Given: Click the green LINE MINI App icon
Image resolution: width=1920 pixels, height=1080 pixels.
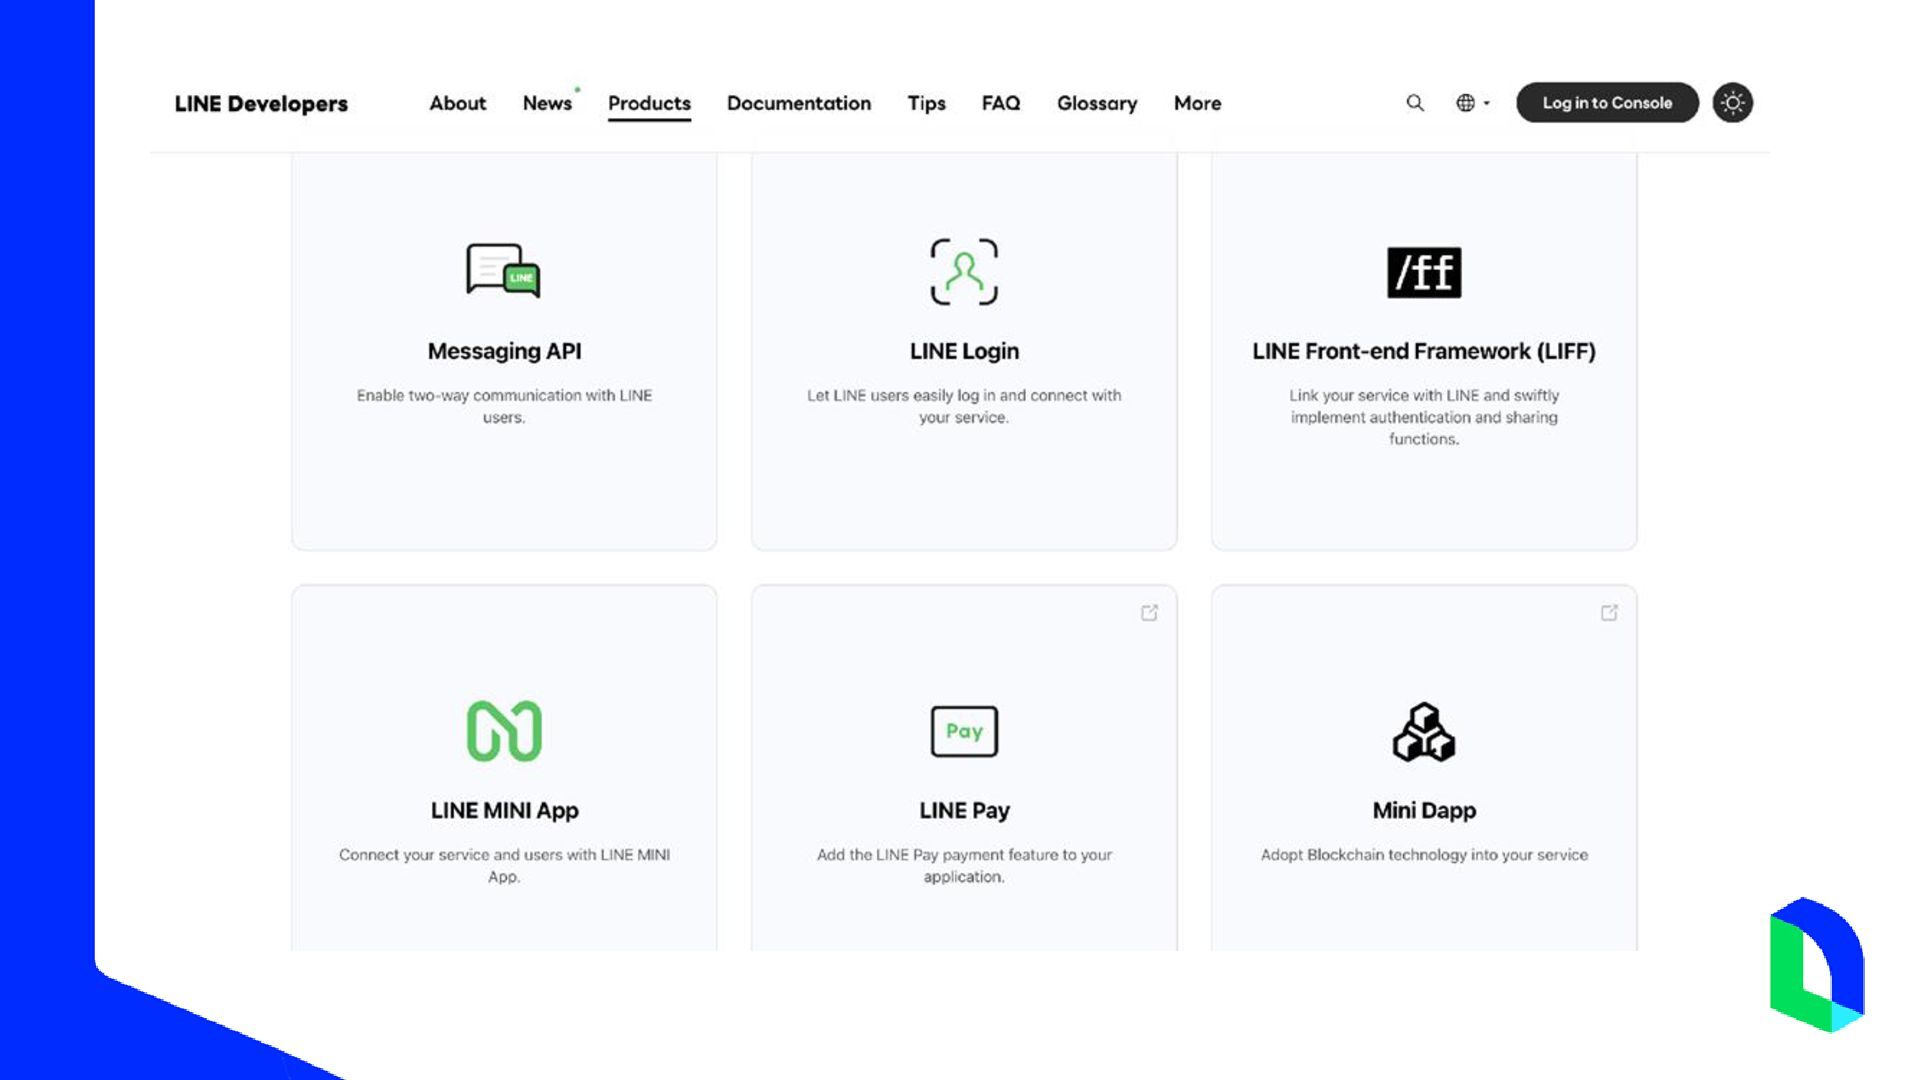Looking at the screenshot, I should (504, 731).
